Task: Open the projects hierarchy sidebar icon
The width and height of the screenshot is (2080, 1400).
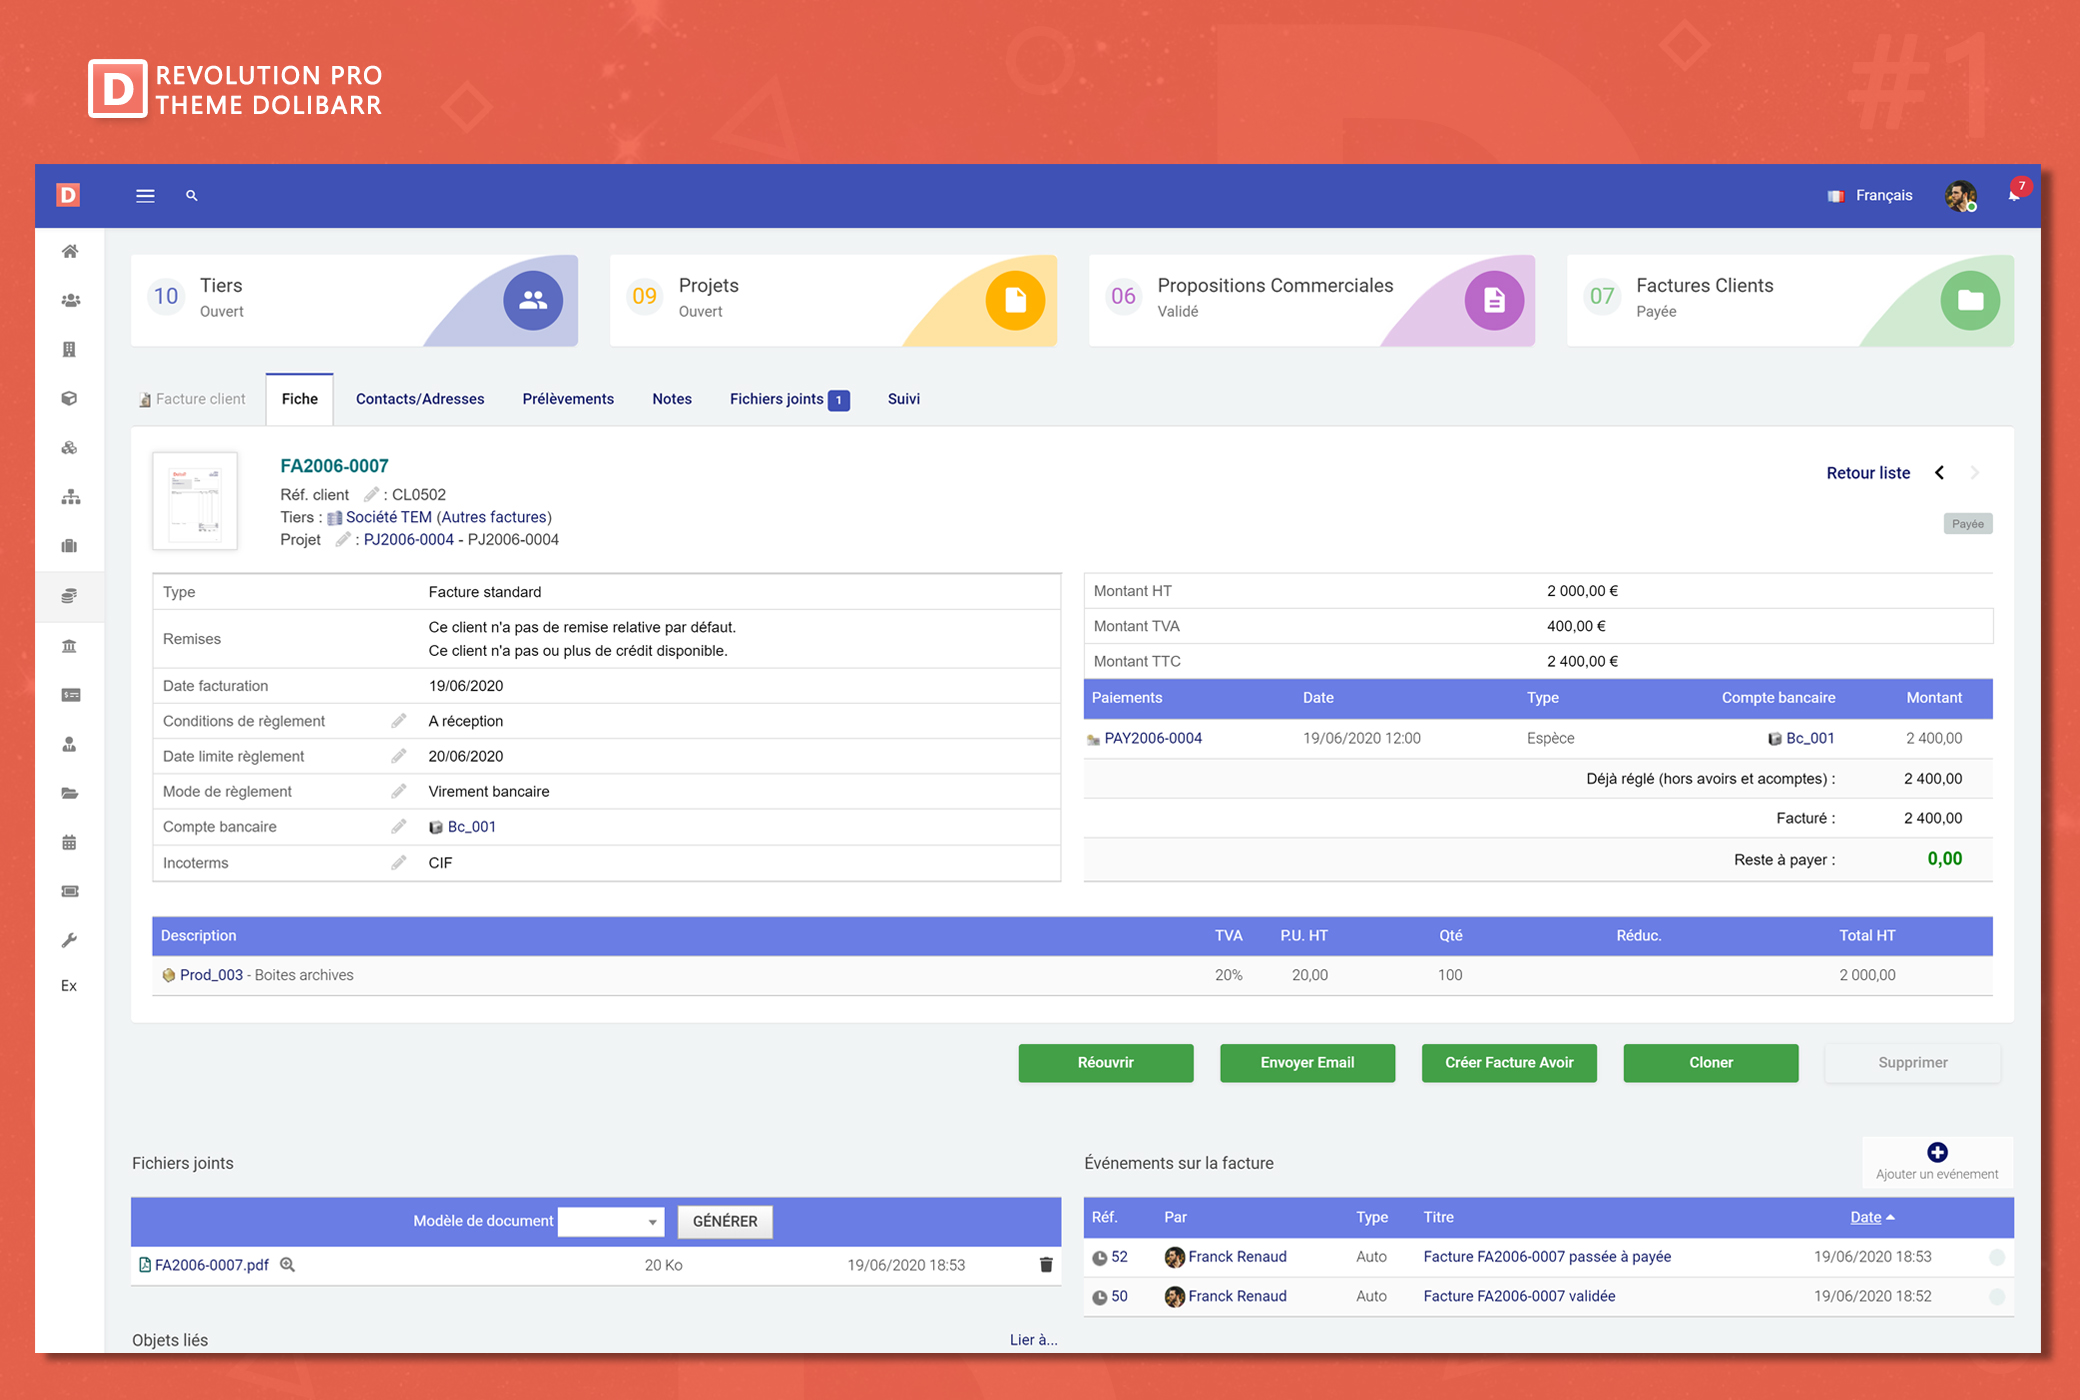Action: tap(70, 497)
